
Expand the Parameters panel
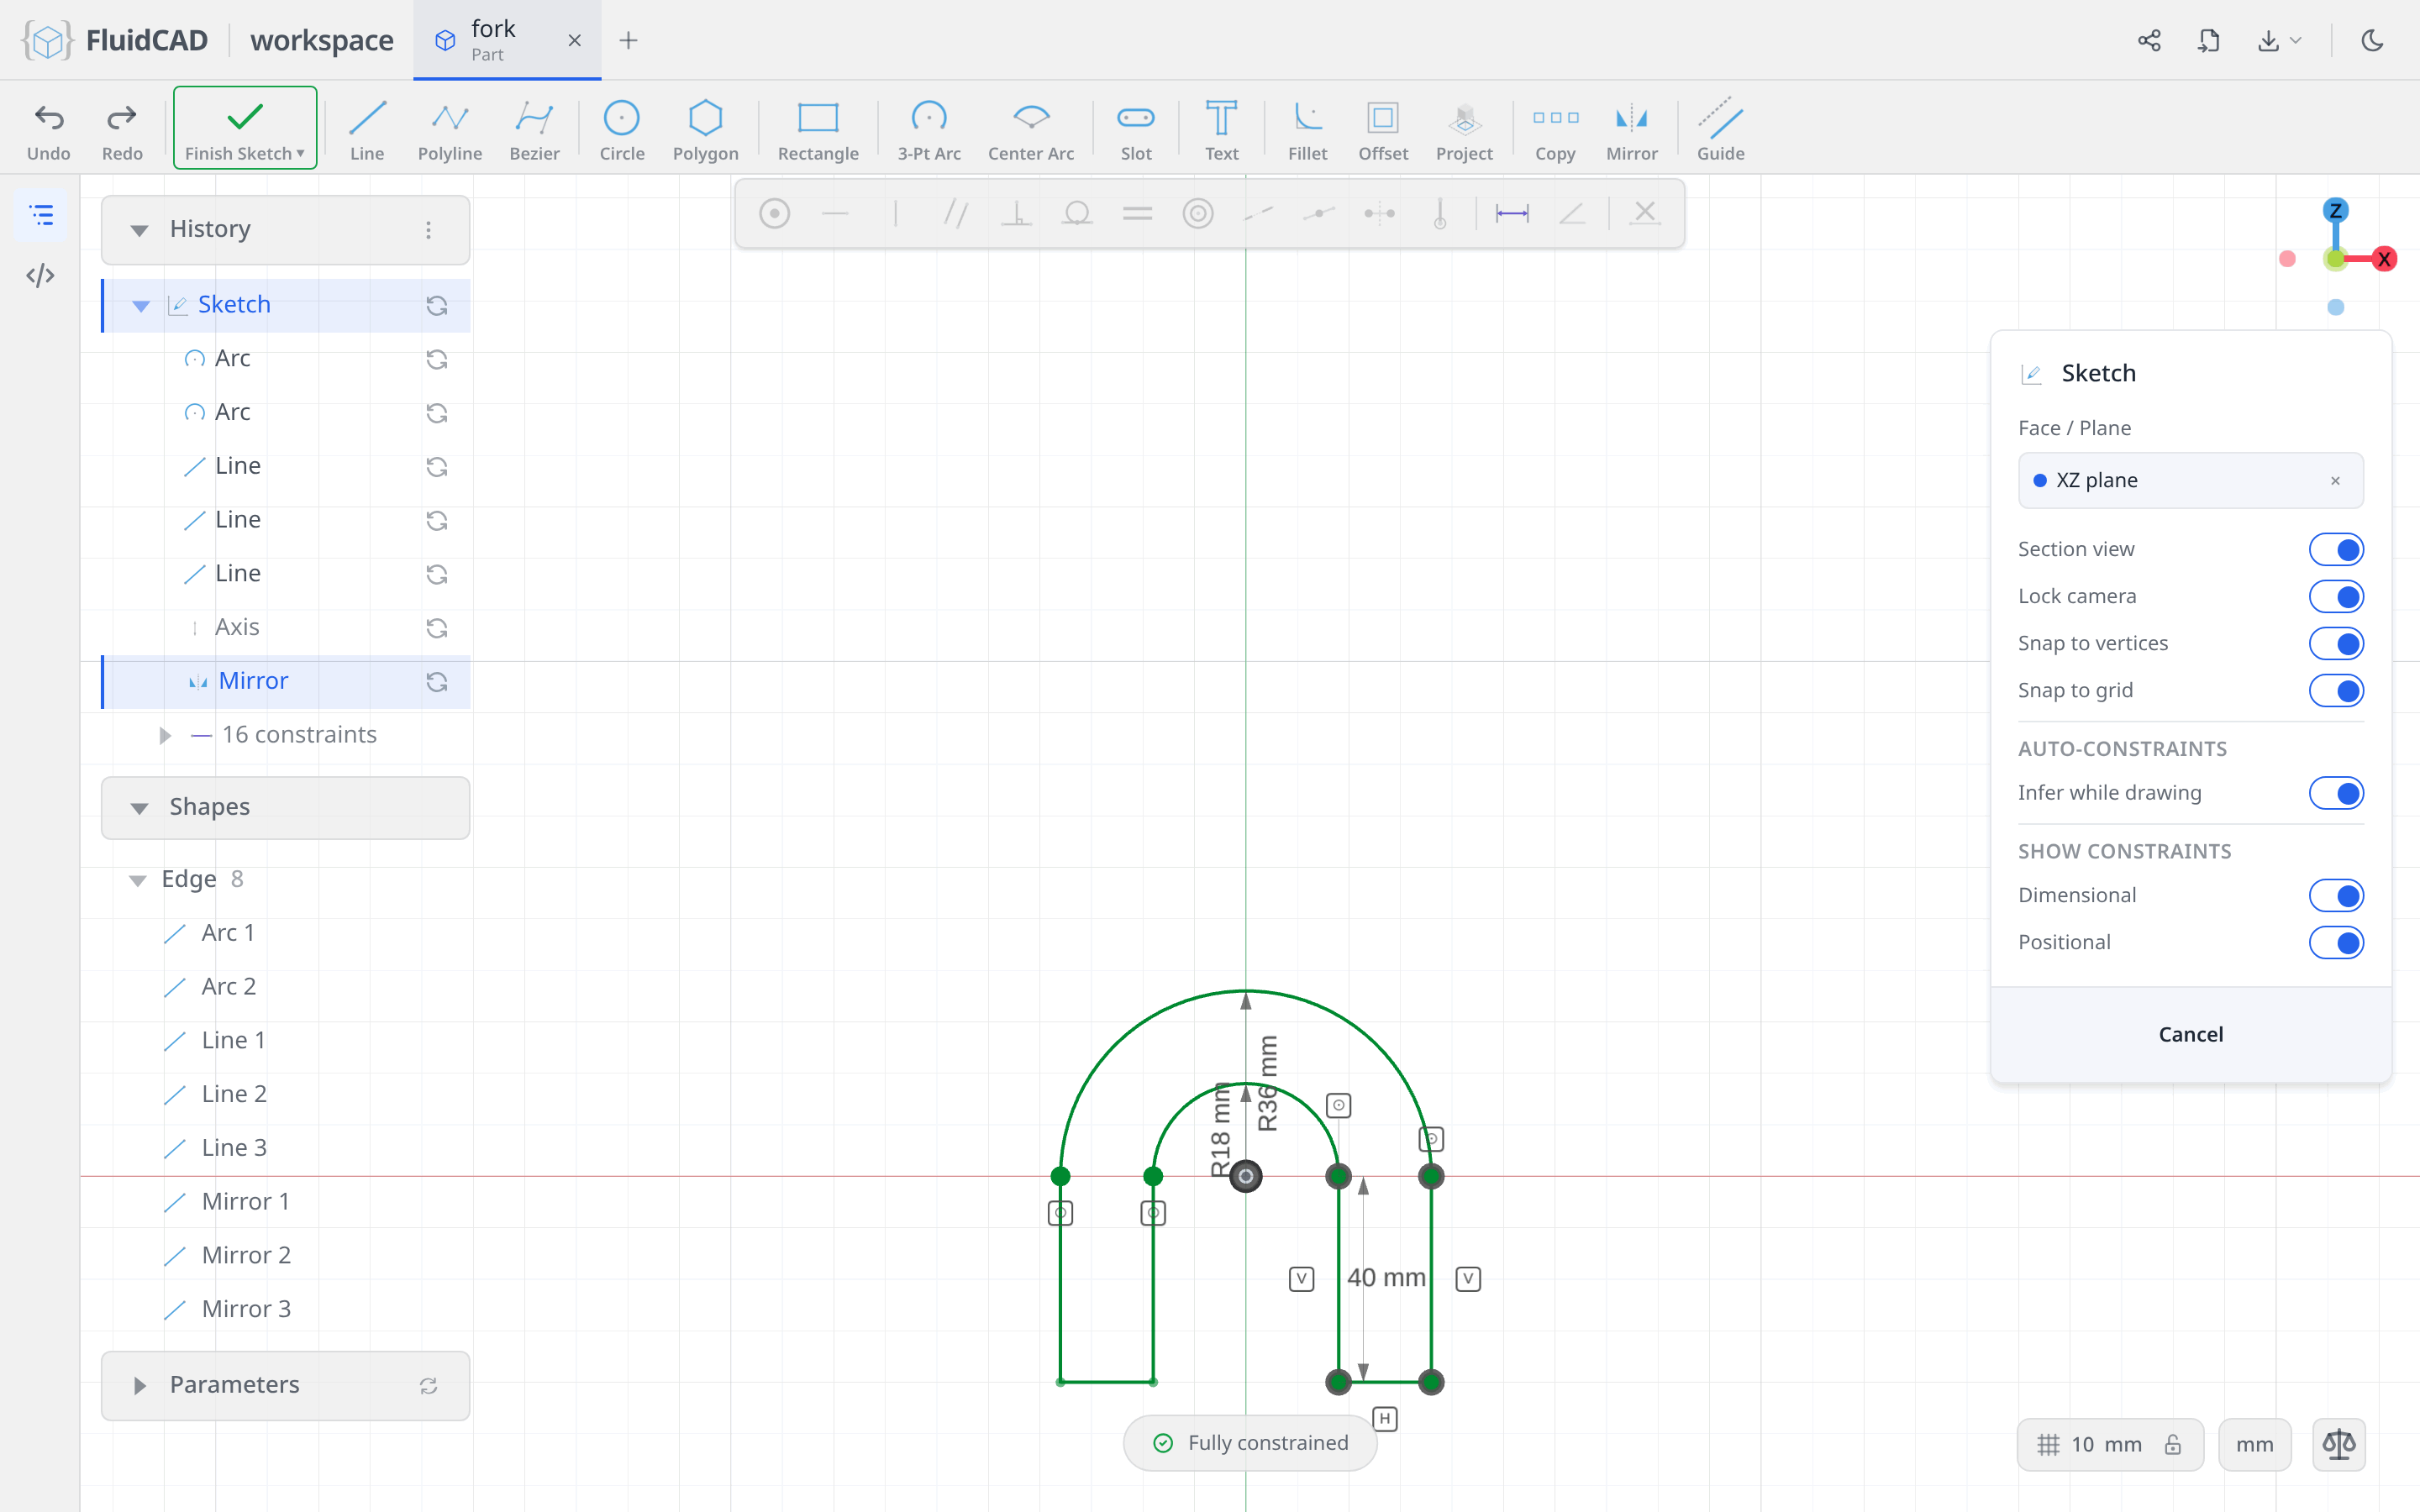tap(140, 1385)
